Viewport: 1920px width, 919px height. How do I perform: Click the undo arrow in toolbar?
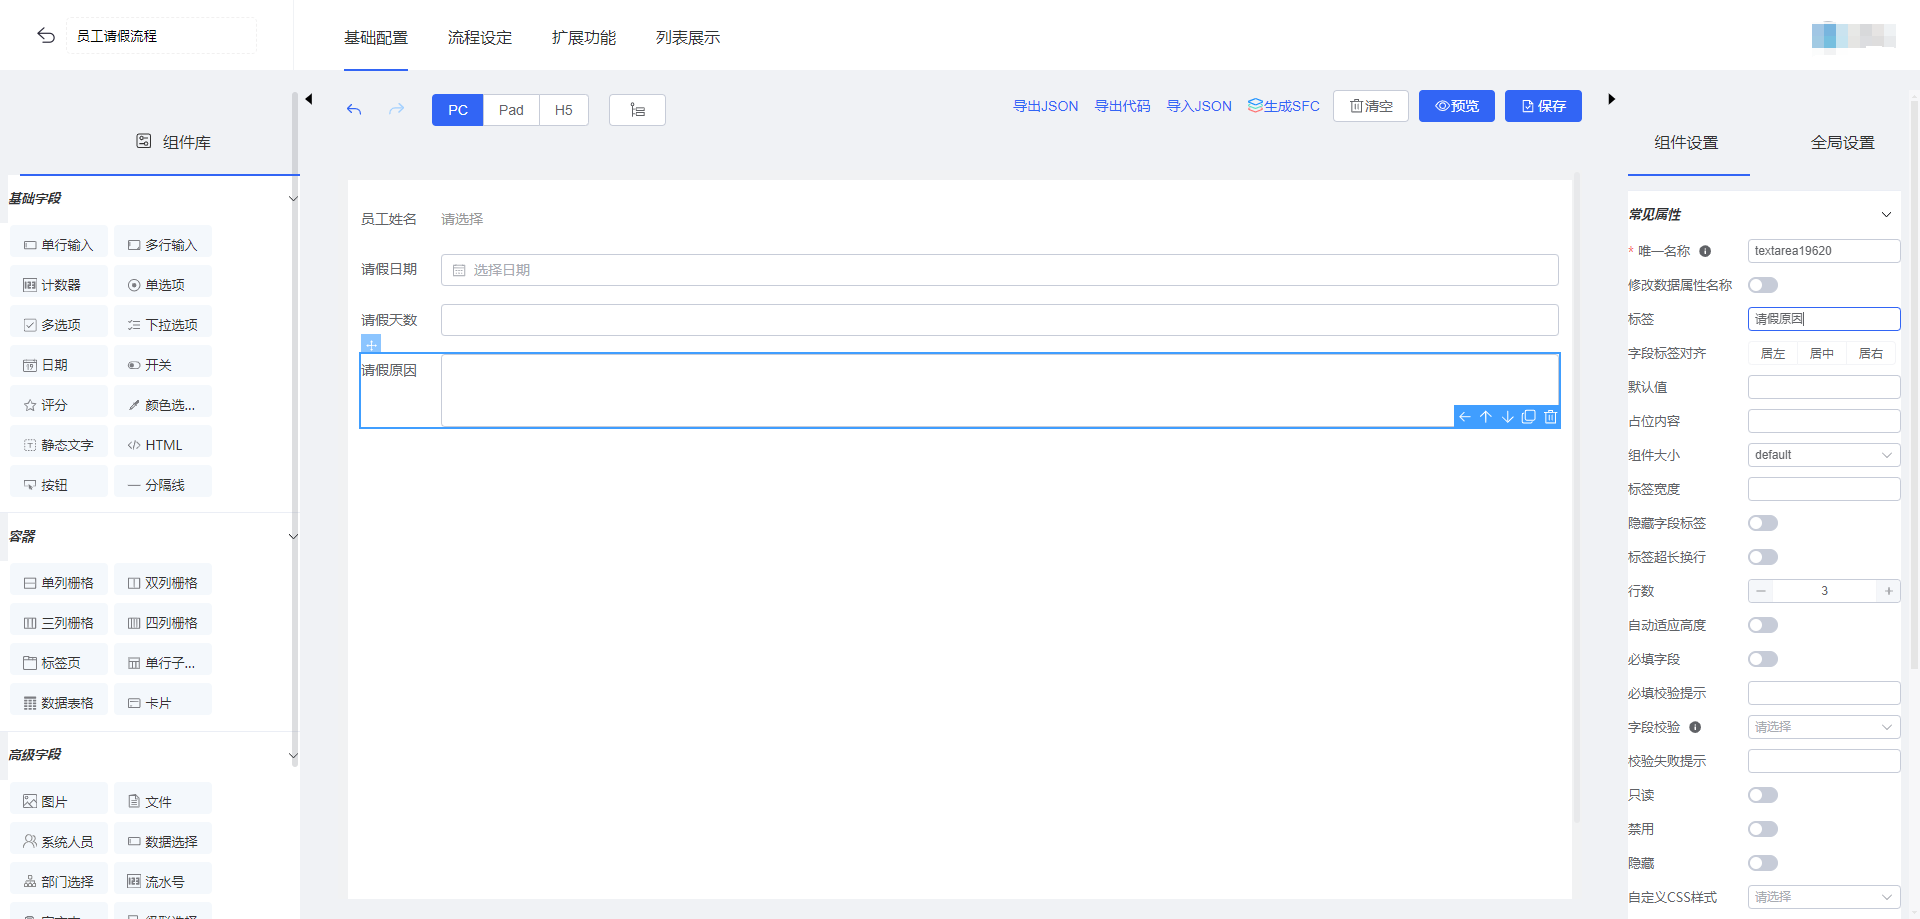[x=354, y=110]
